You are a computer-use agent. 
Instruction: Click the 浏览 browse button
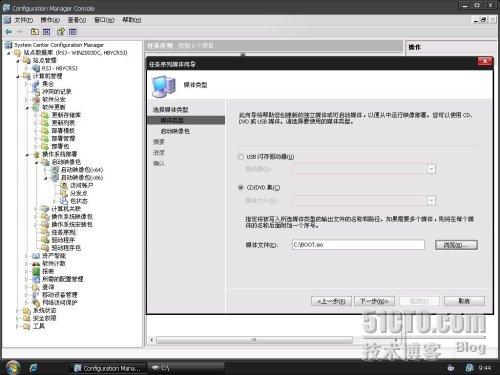click(x=456, y=245)
